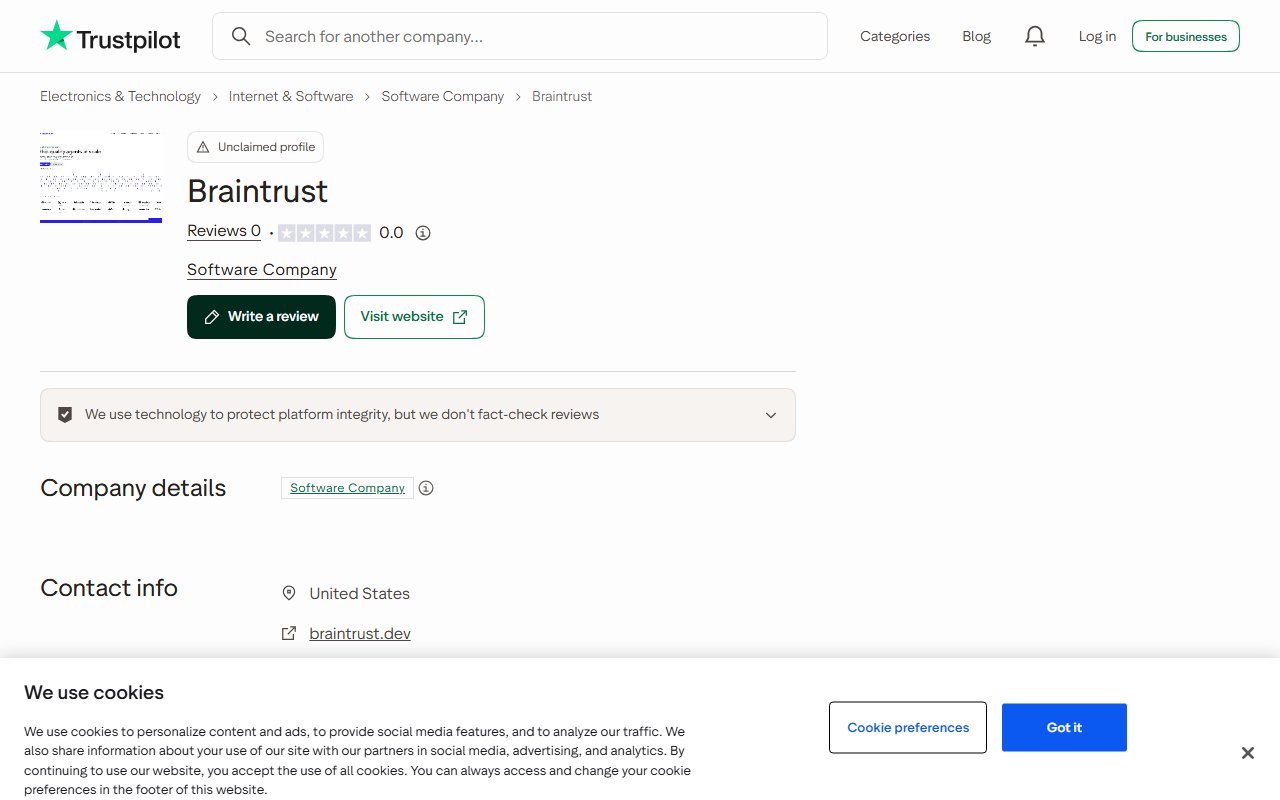The width and height of the screenshot is (1280, 800).
Task: Open notifications bell icon
Action: click(x=1035, y=37)
